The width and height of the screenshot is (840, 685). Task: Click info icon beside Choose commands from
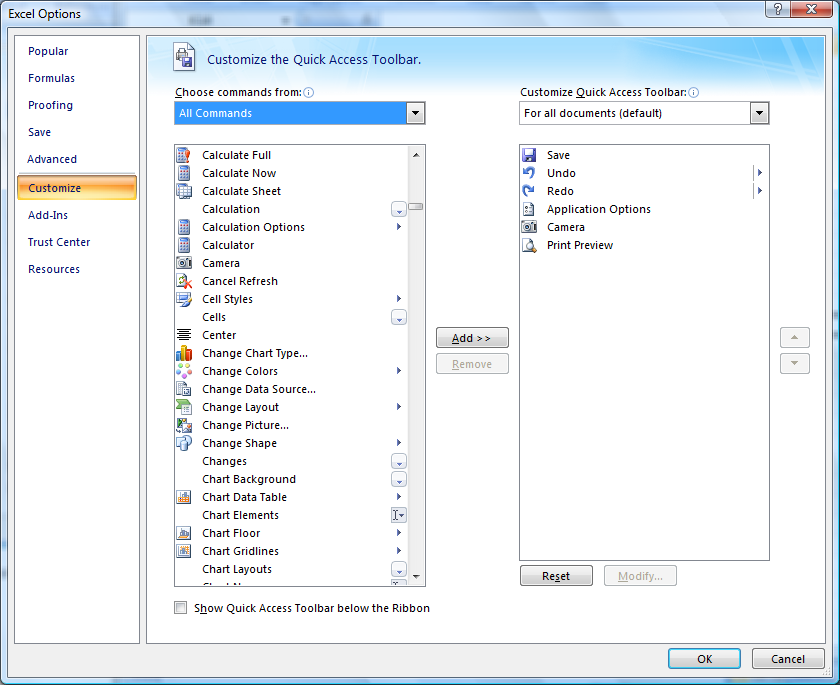(x=309, y=92)
